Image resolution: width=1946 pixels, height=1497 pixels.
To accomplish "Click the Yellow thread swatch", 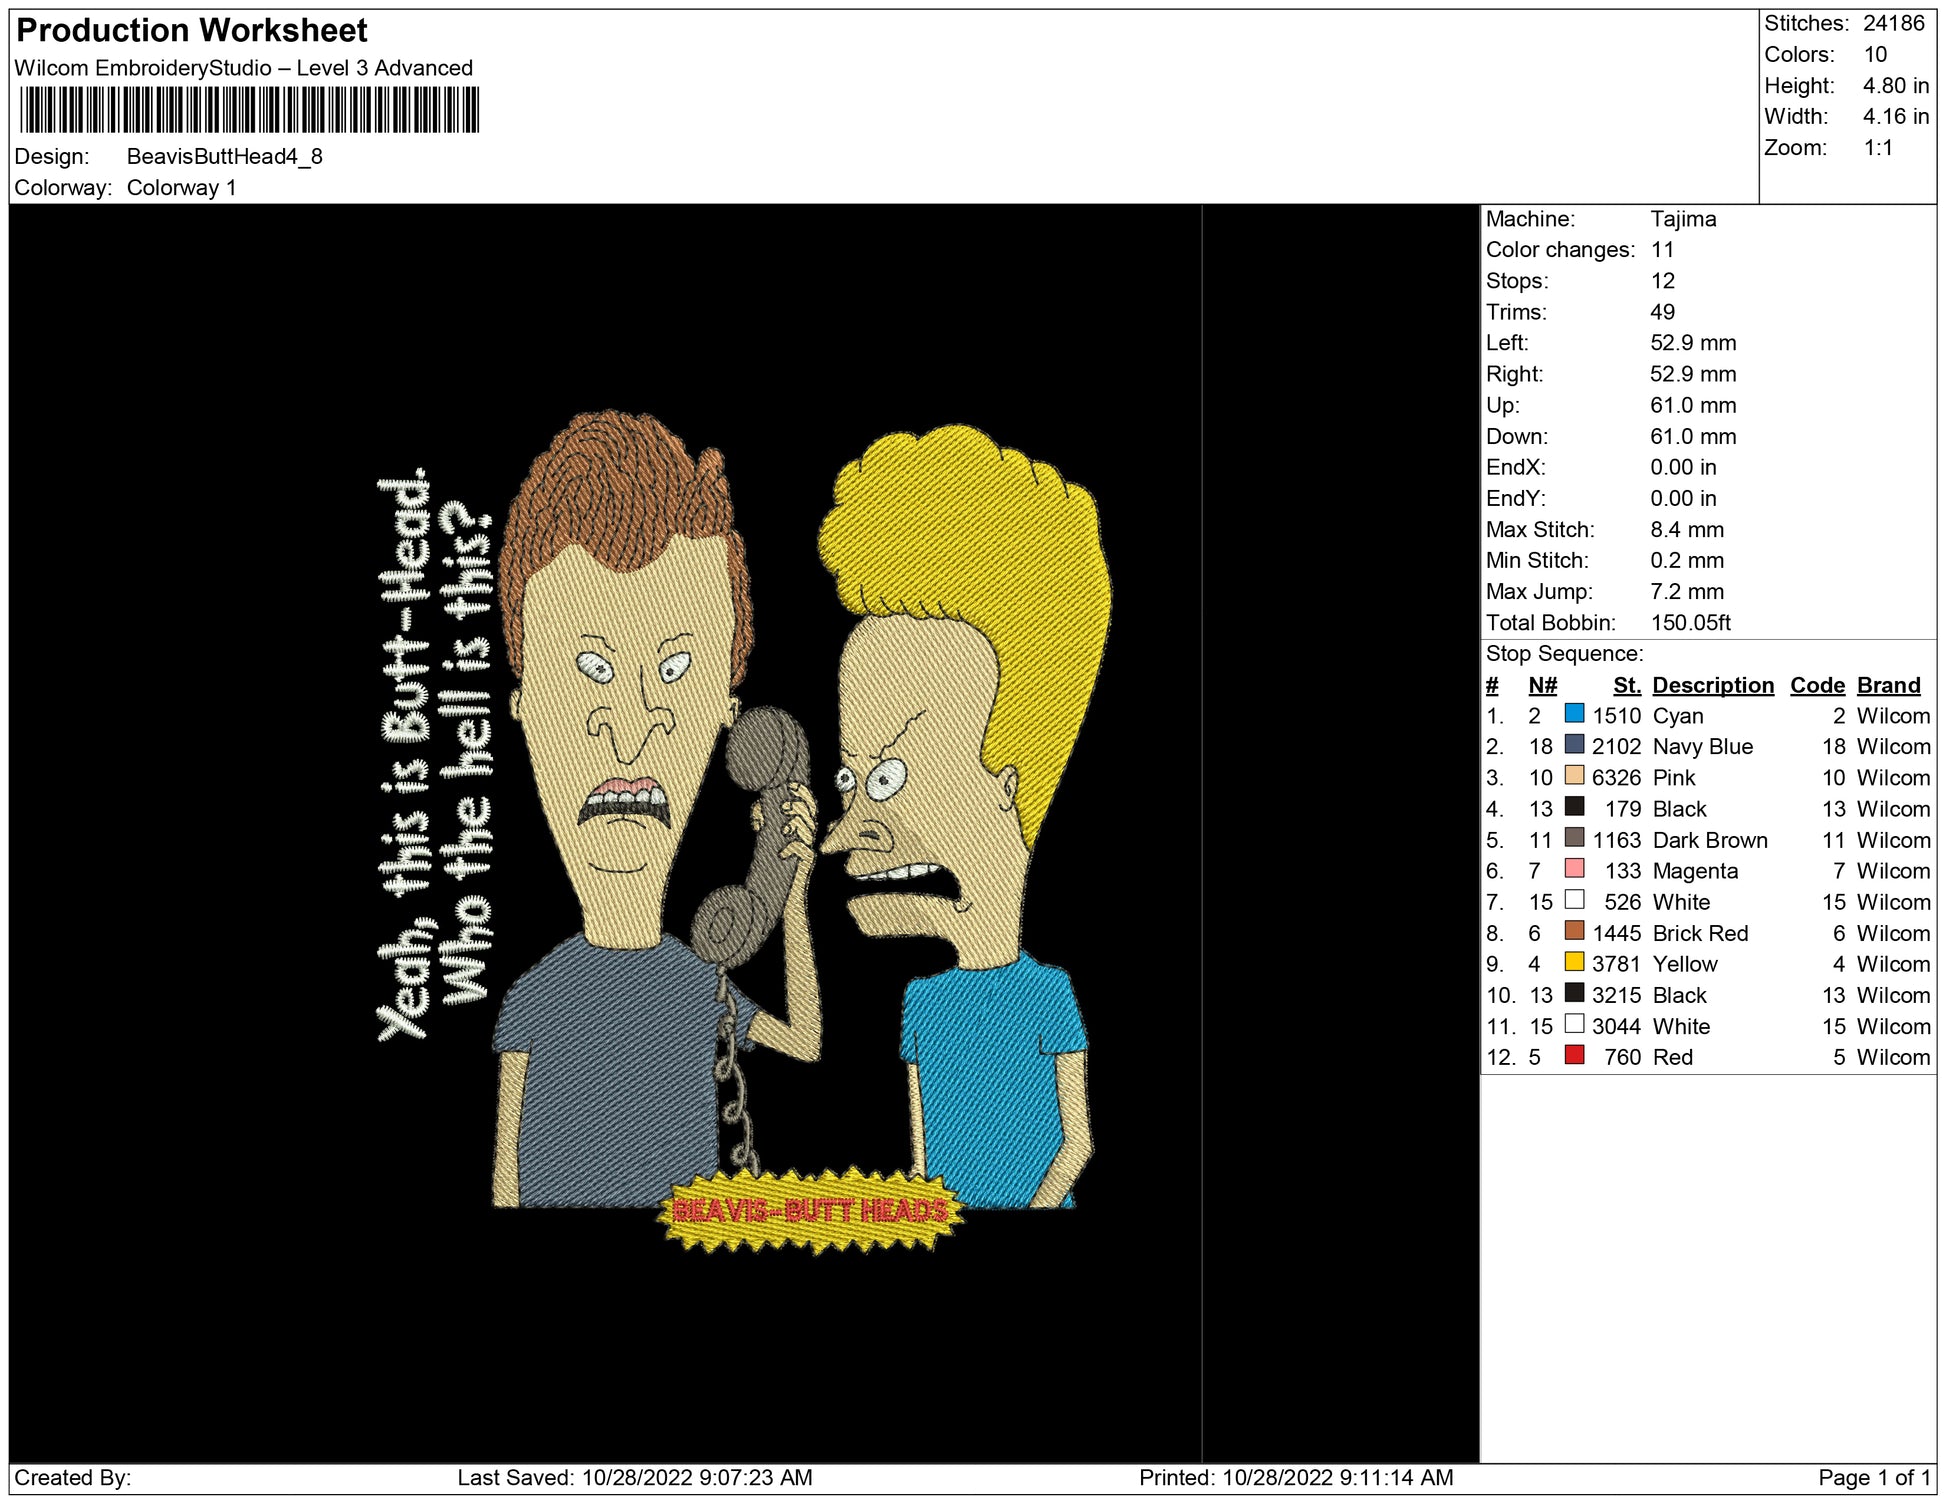I will pos(1574,962).
